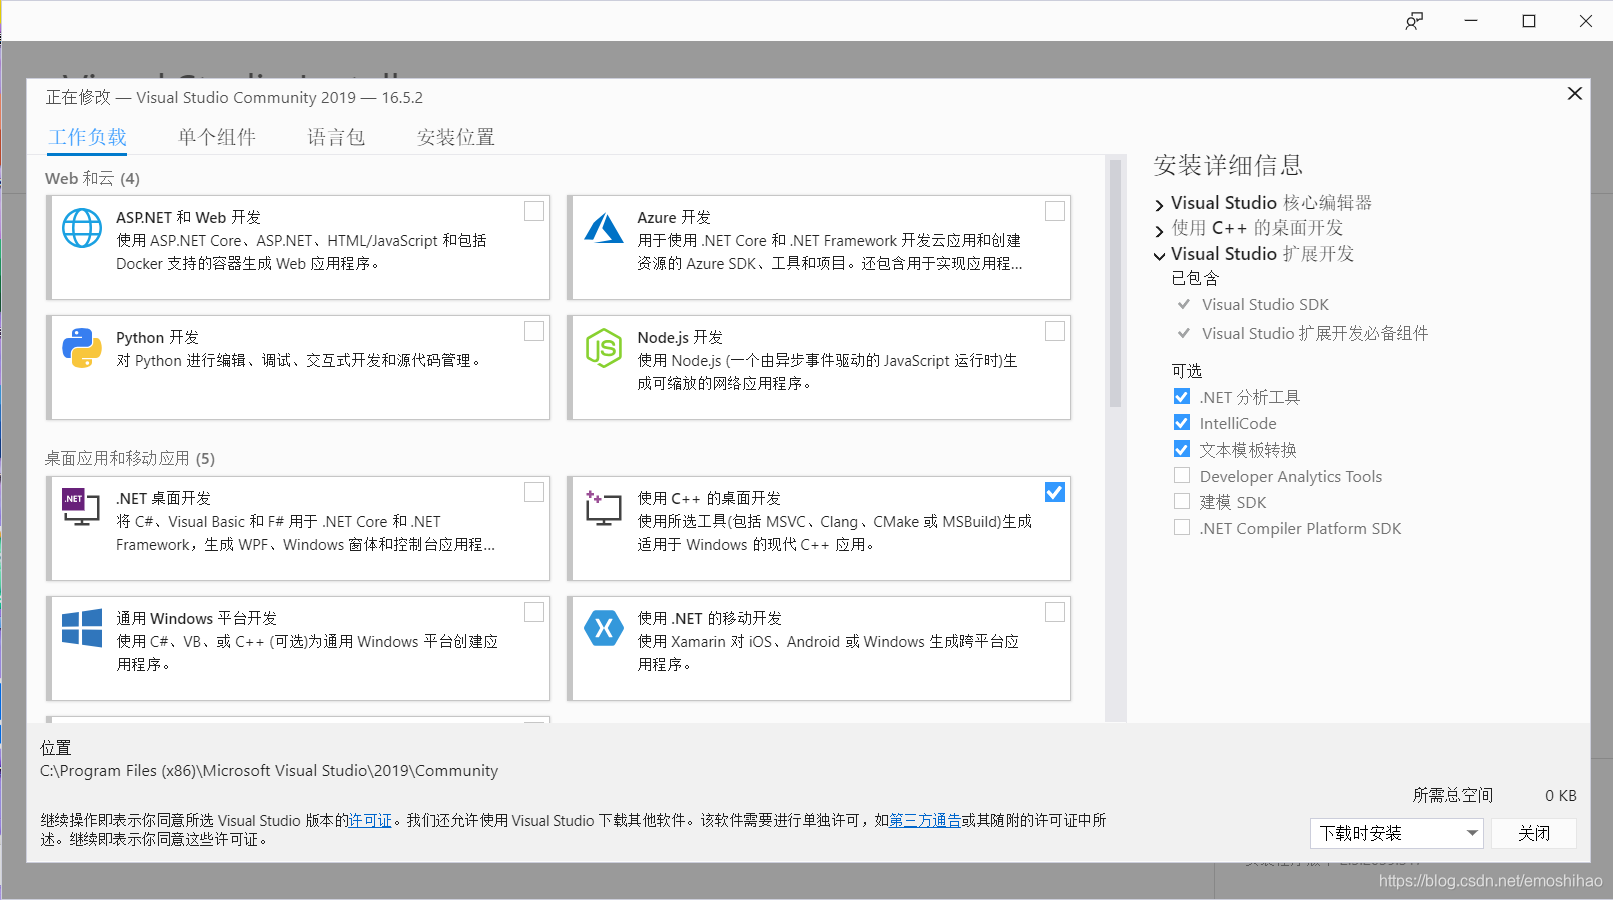Click the Universal Windows Platform logo icon
The height and width of the screenshot is (900, 1613).
(x=82, y=628)
